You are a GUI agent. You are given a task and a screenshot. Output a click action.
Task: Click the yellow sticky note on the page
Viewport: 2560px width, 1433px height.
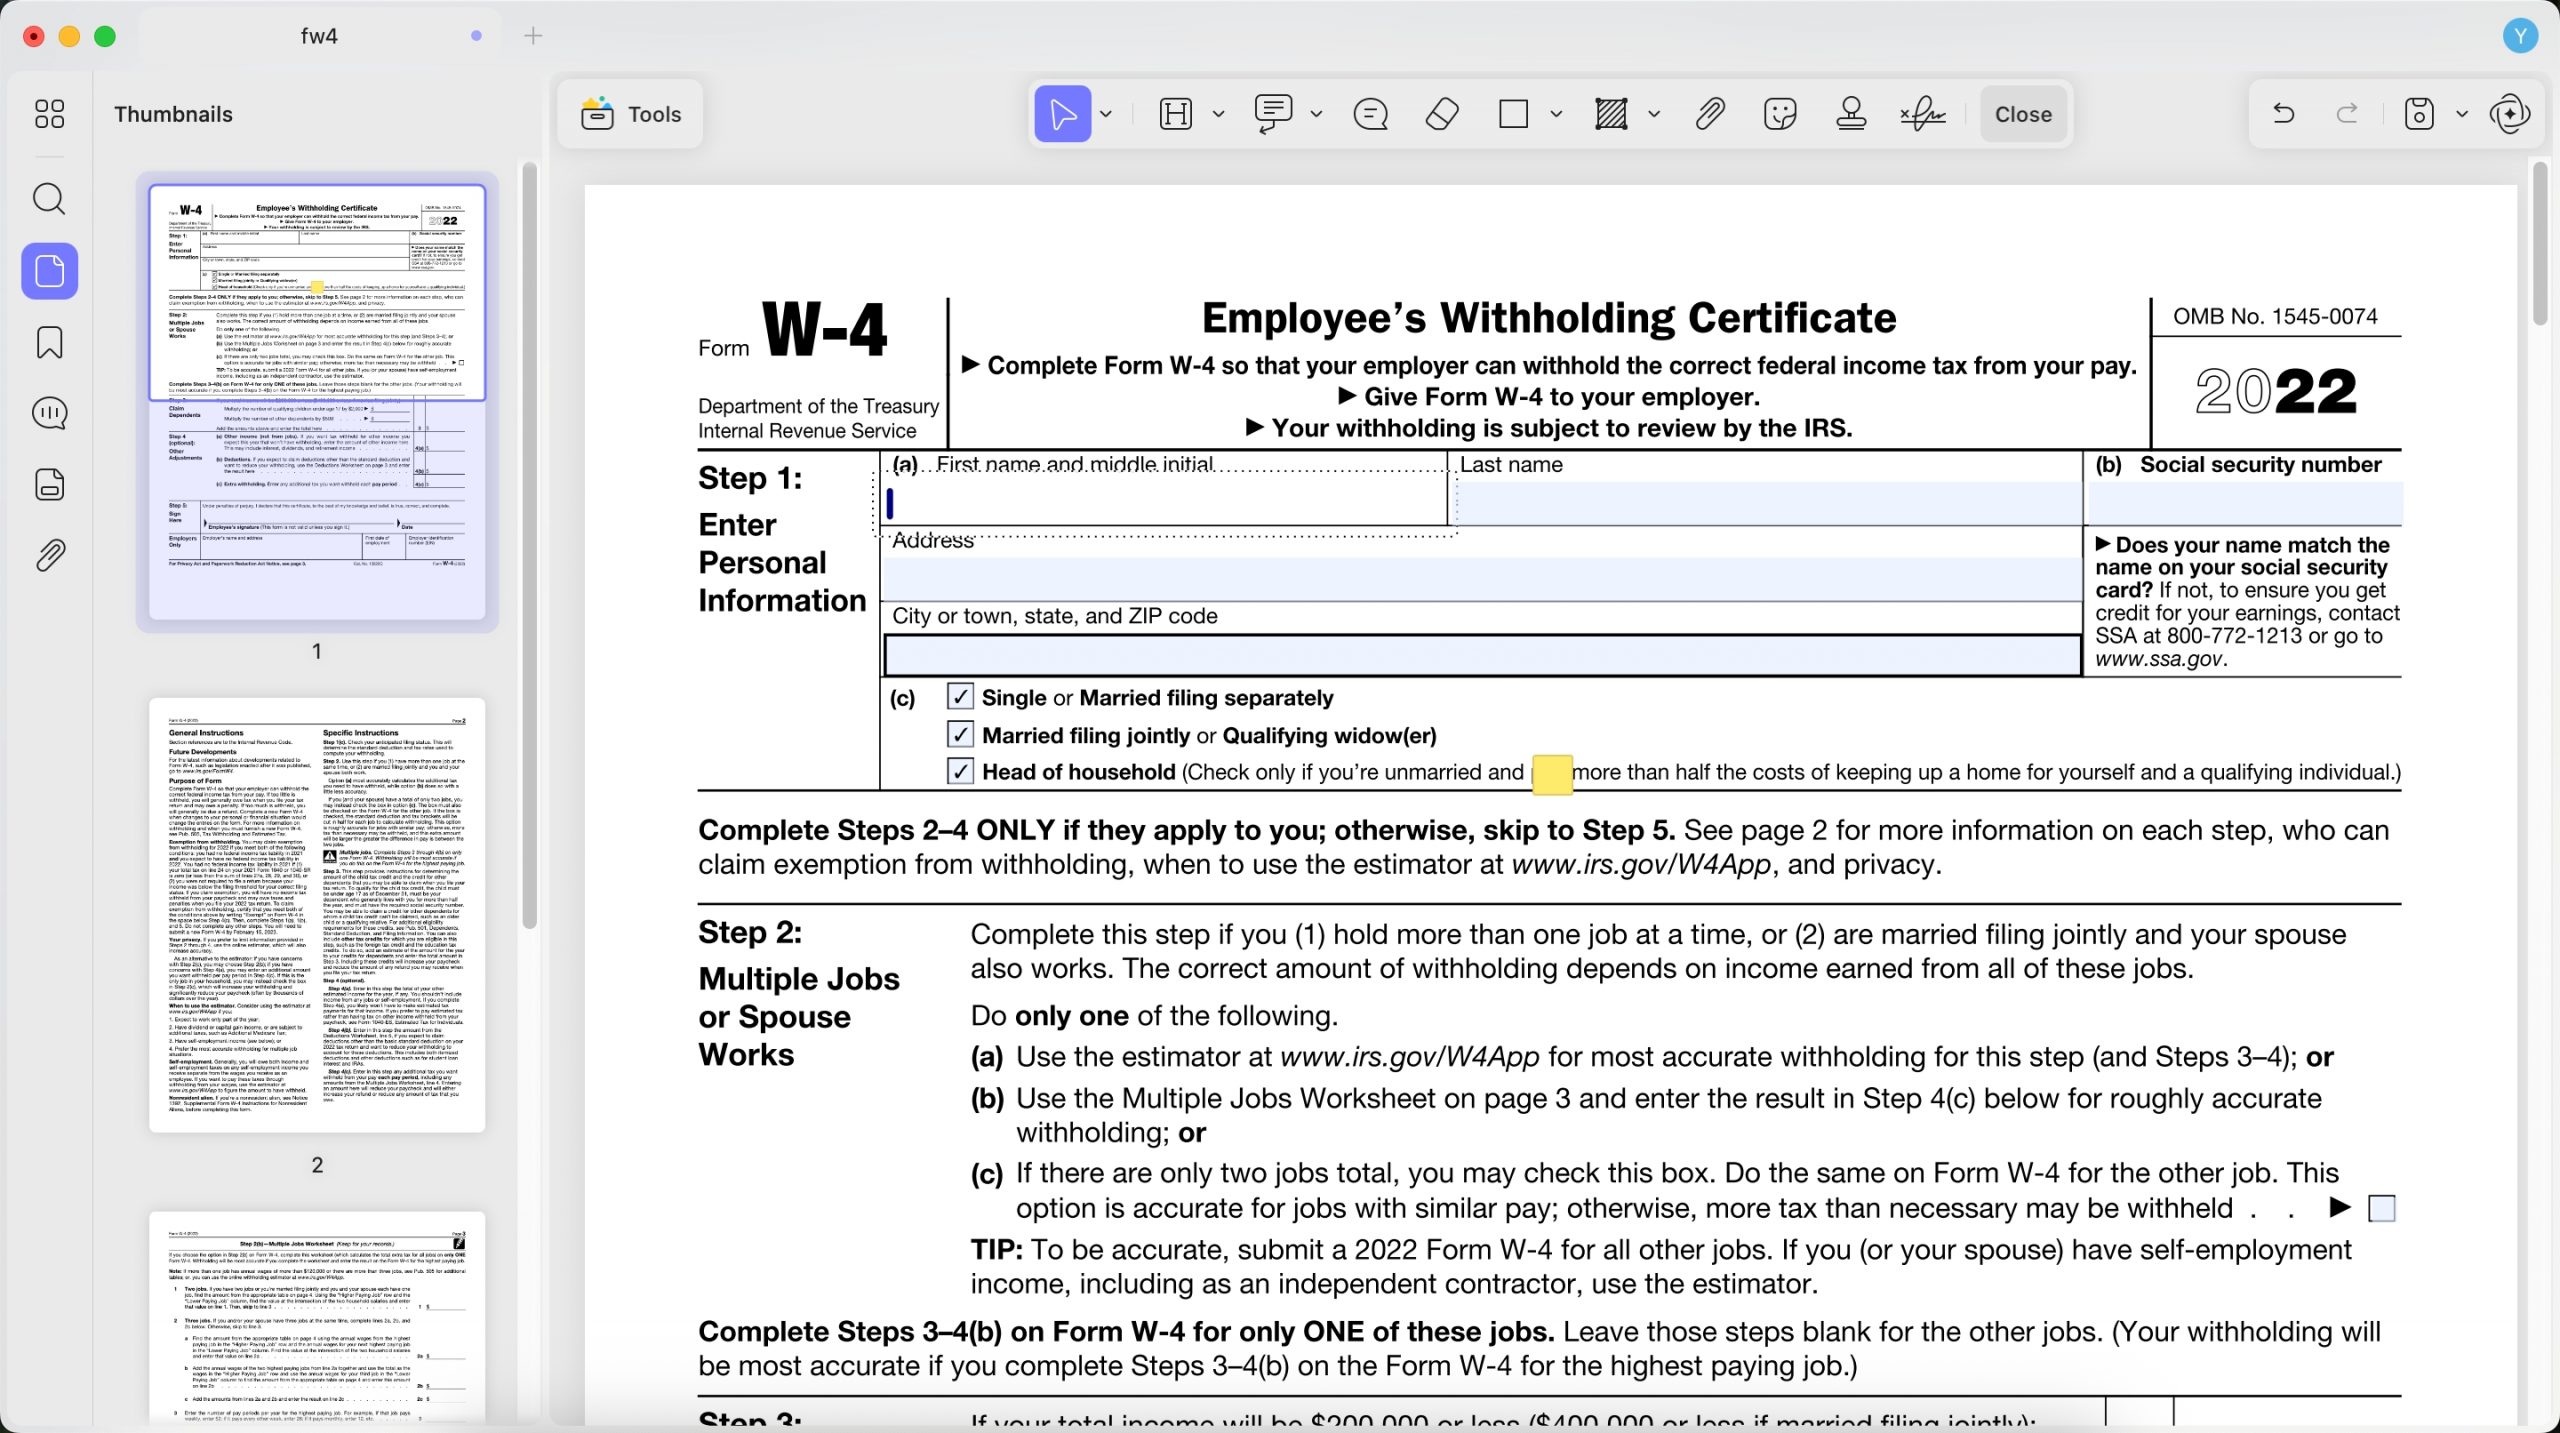point(1552,775)
